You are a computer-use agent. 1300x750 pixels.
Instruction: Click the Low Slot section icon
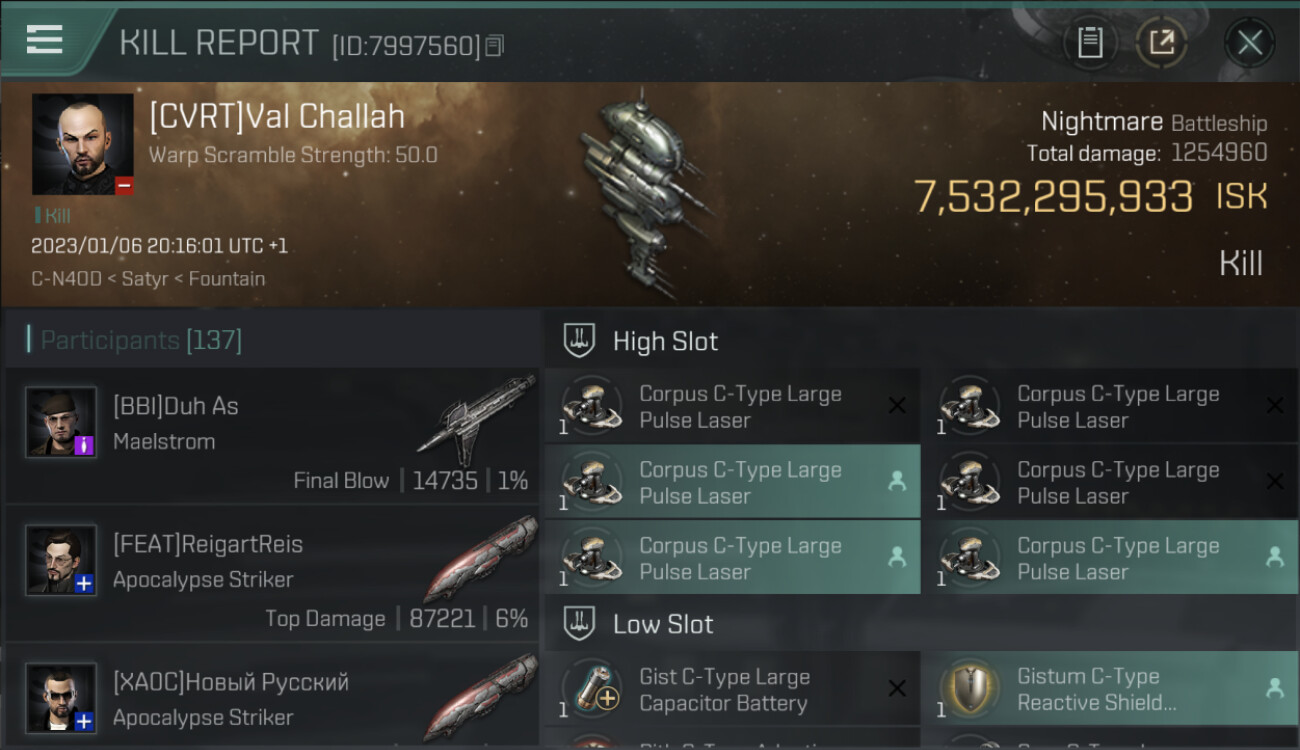[580, 624]
